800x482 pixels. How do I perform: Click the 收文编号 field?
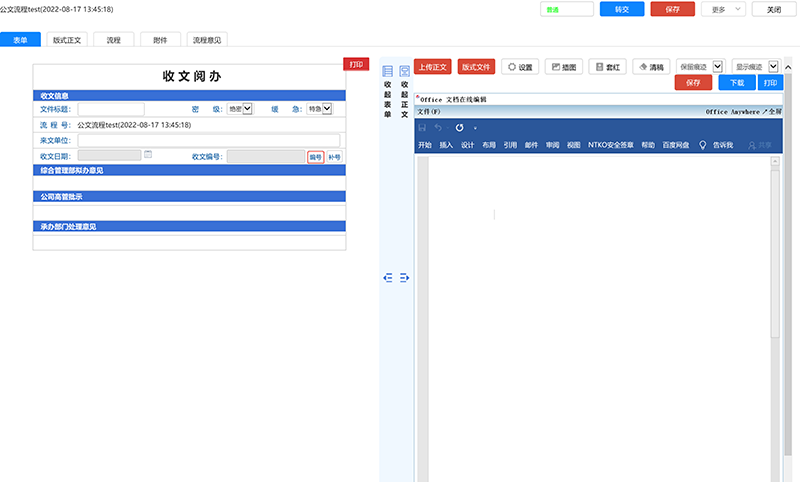(266, 157)
